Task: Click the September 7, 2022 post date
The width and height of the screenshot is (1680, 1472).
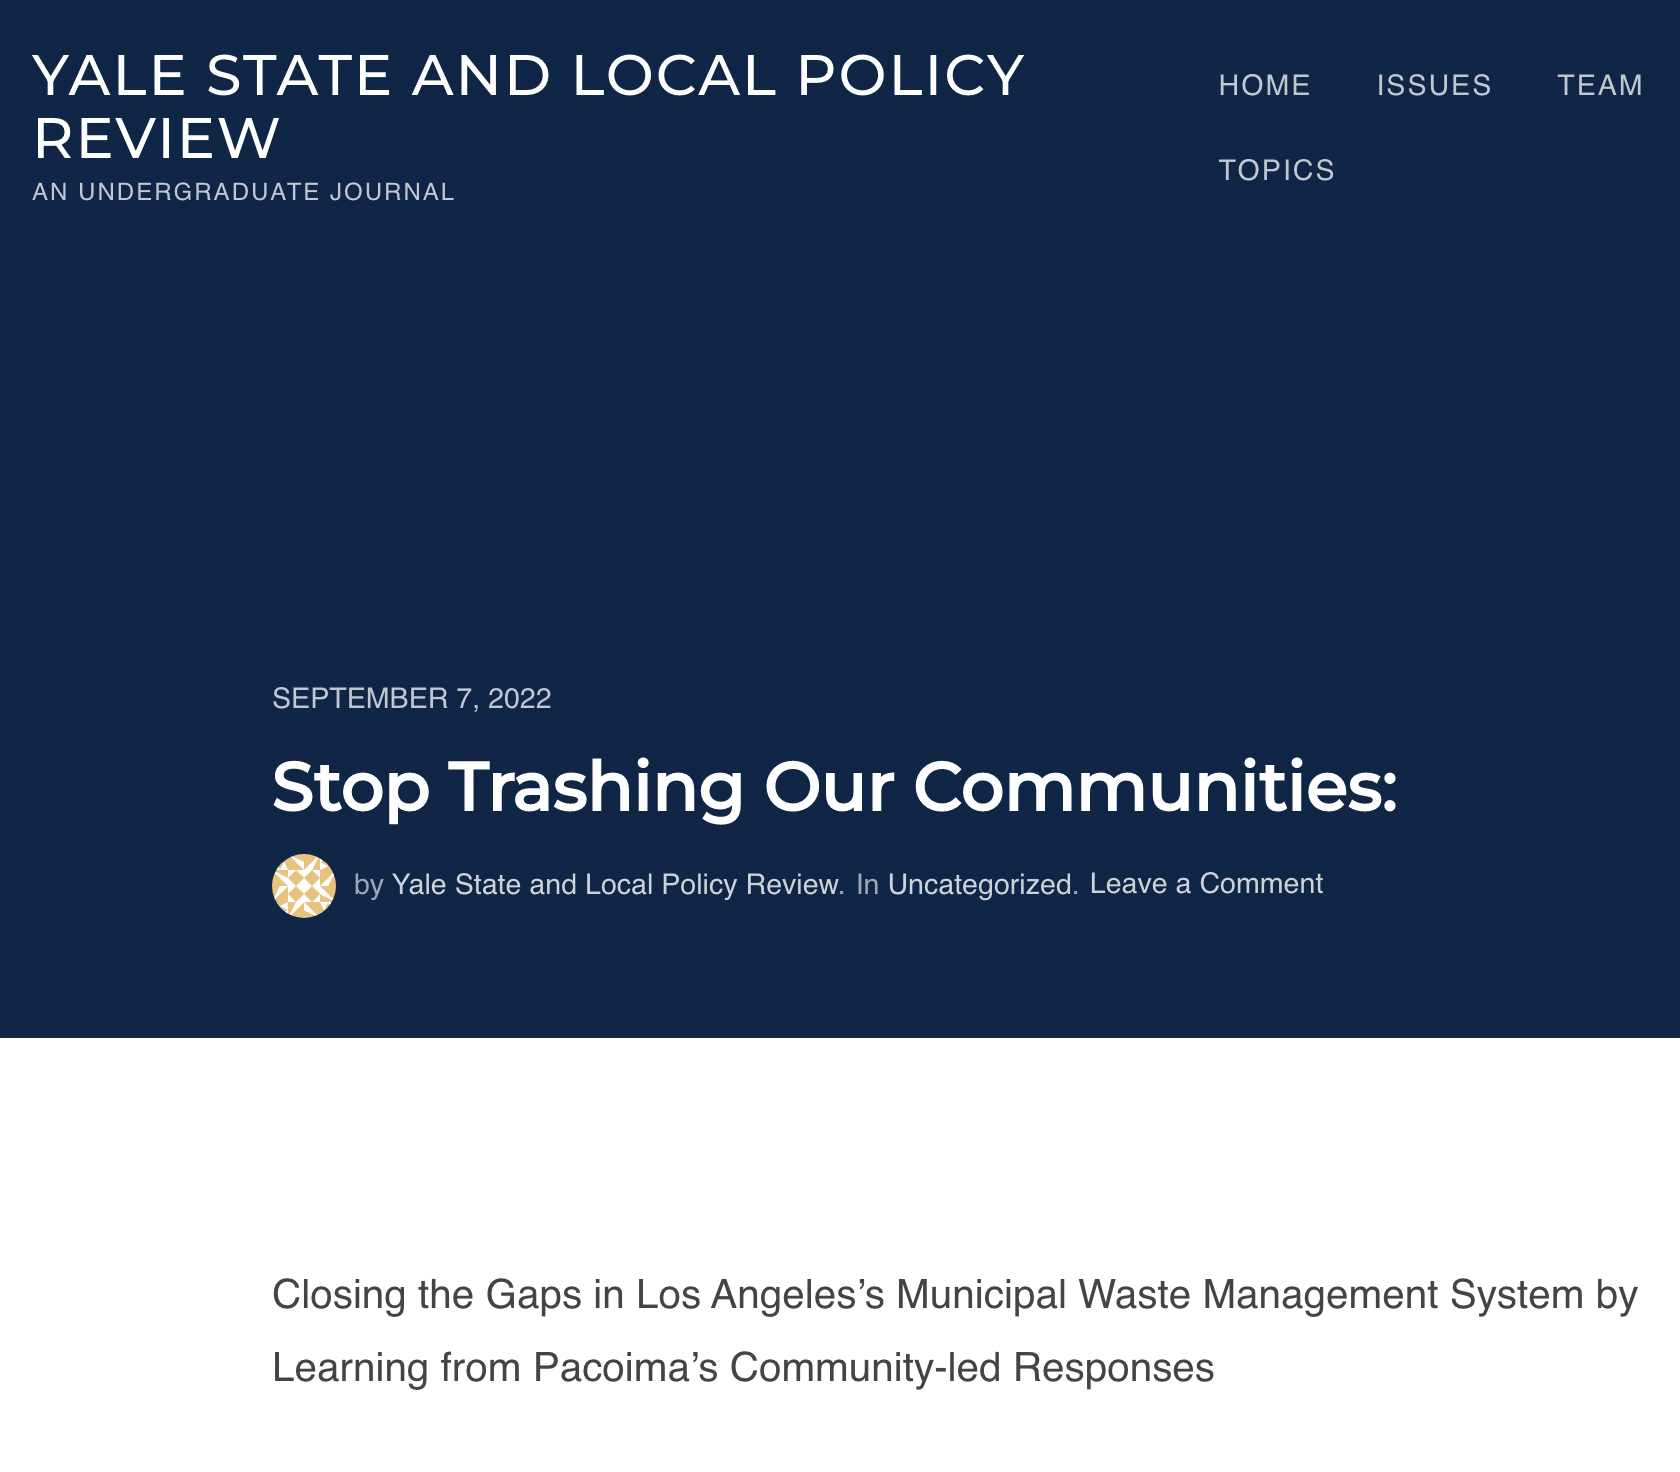Action: coord(412,698)
